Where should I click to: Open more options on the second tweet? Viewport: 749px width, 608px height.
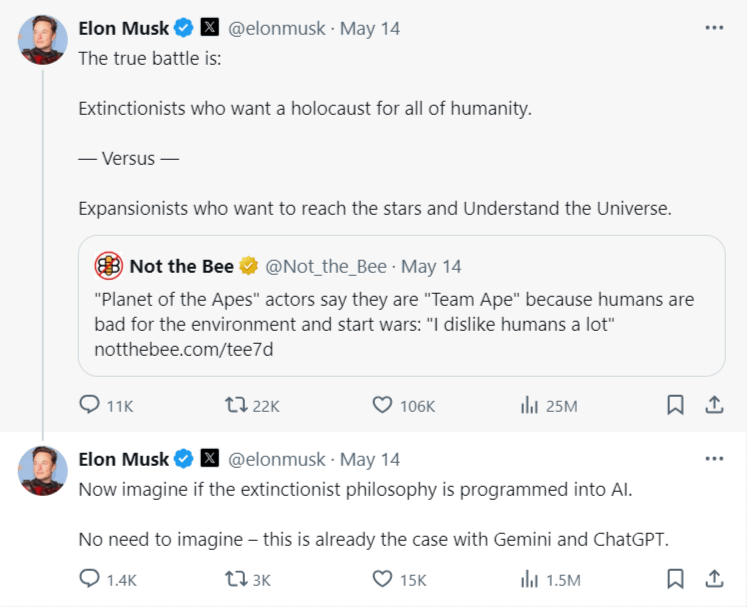[714, 459]
